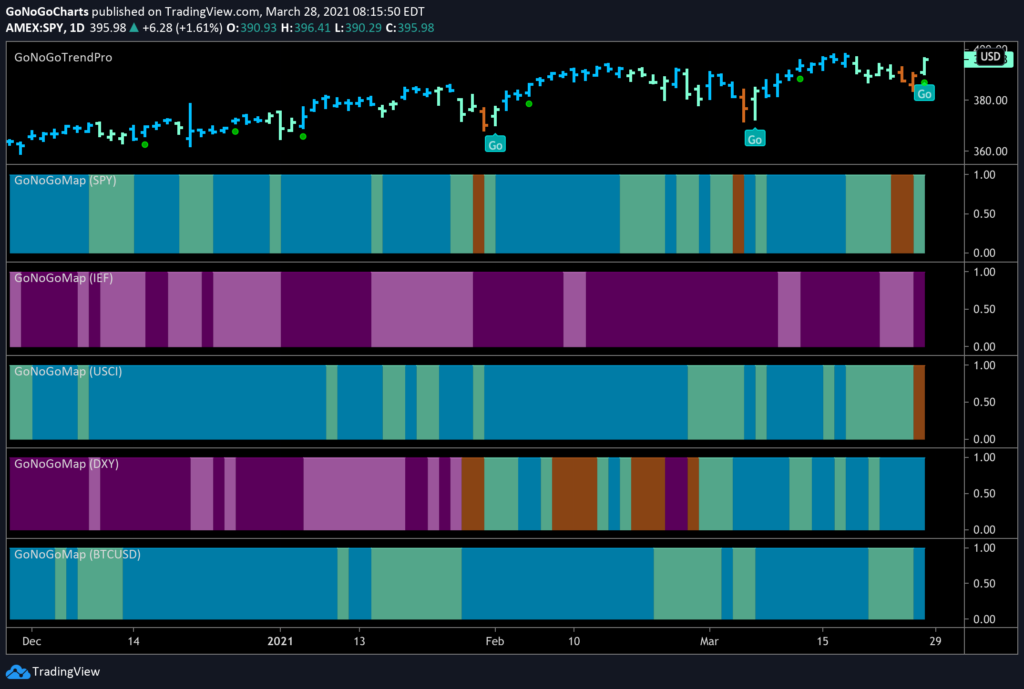The image size is (1024, 689).
Task: Click the 29 label on time axis
Action: (935, 641)
